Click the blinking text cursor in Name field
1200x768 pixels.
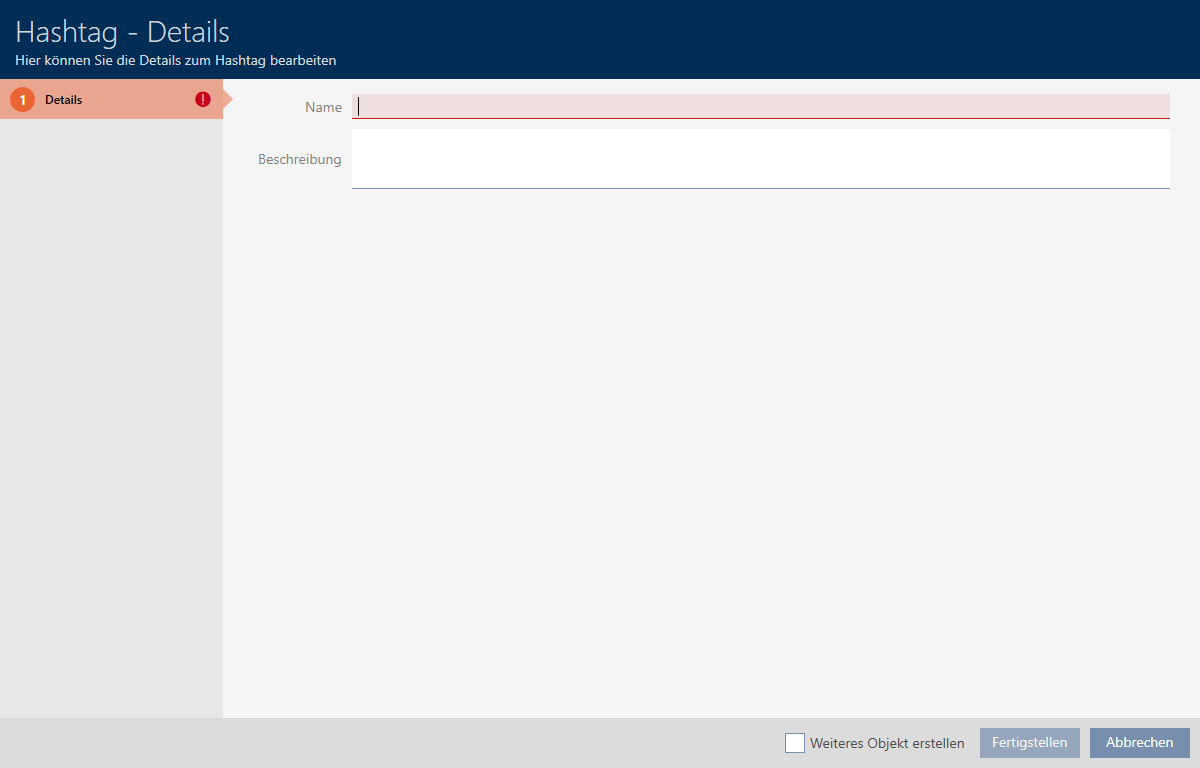[359, 106]
